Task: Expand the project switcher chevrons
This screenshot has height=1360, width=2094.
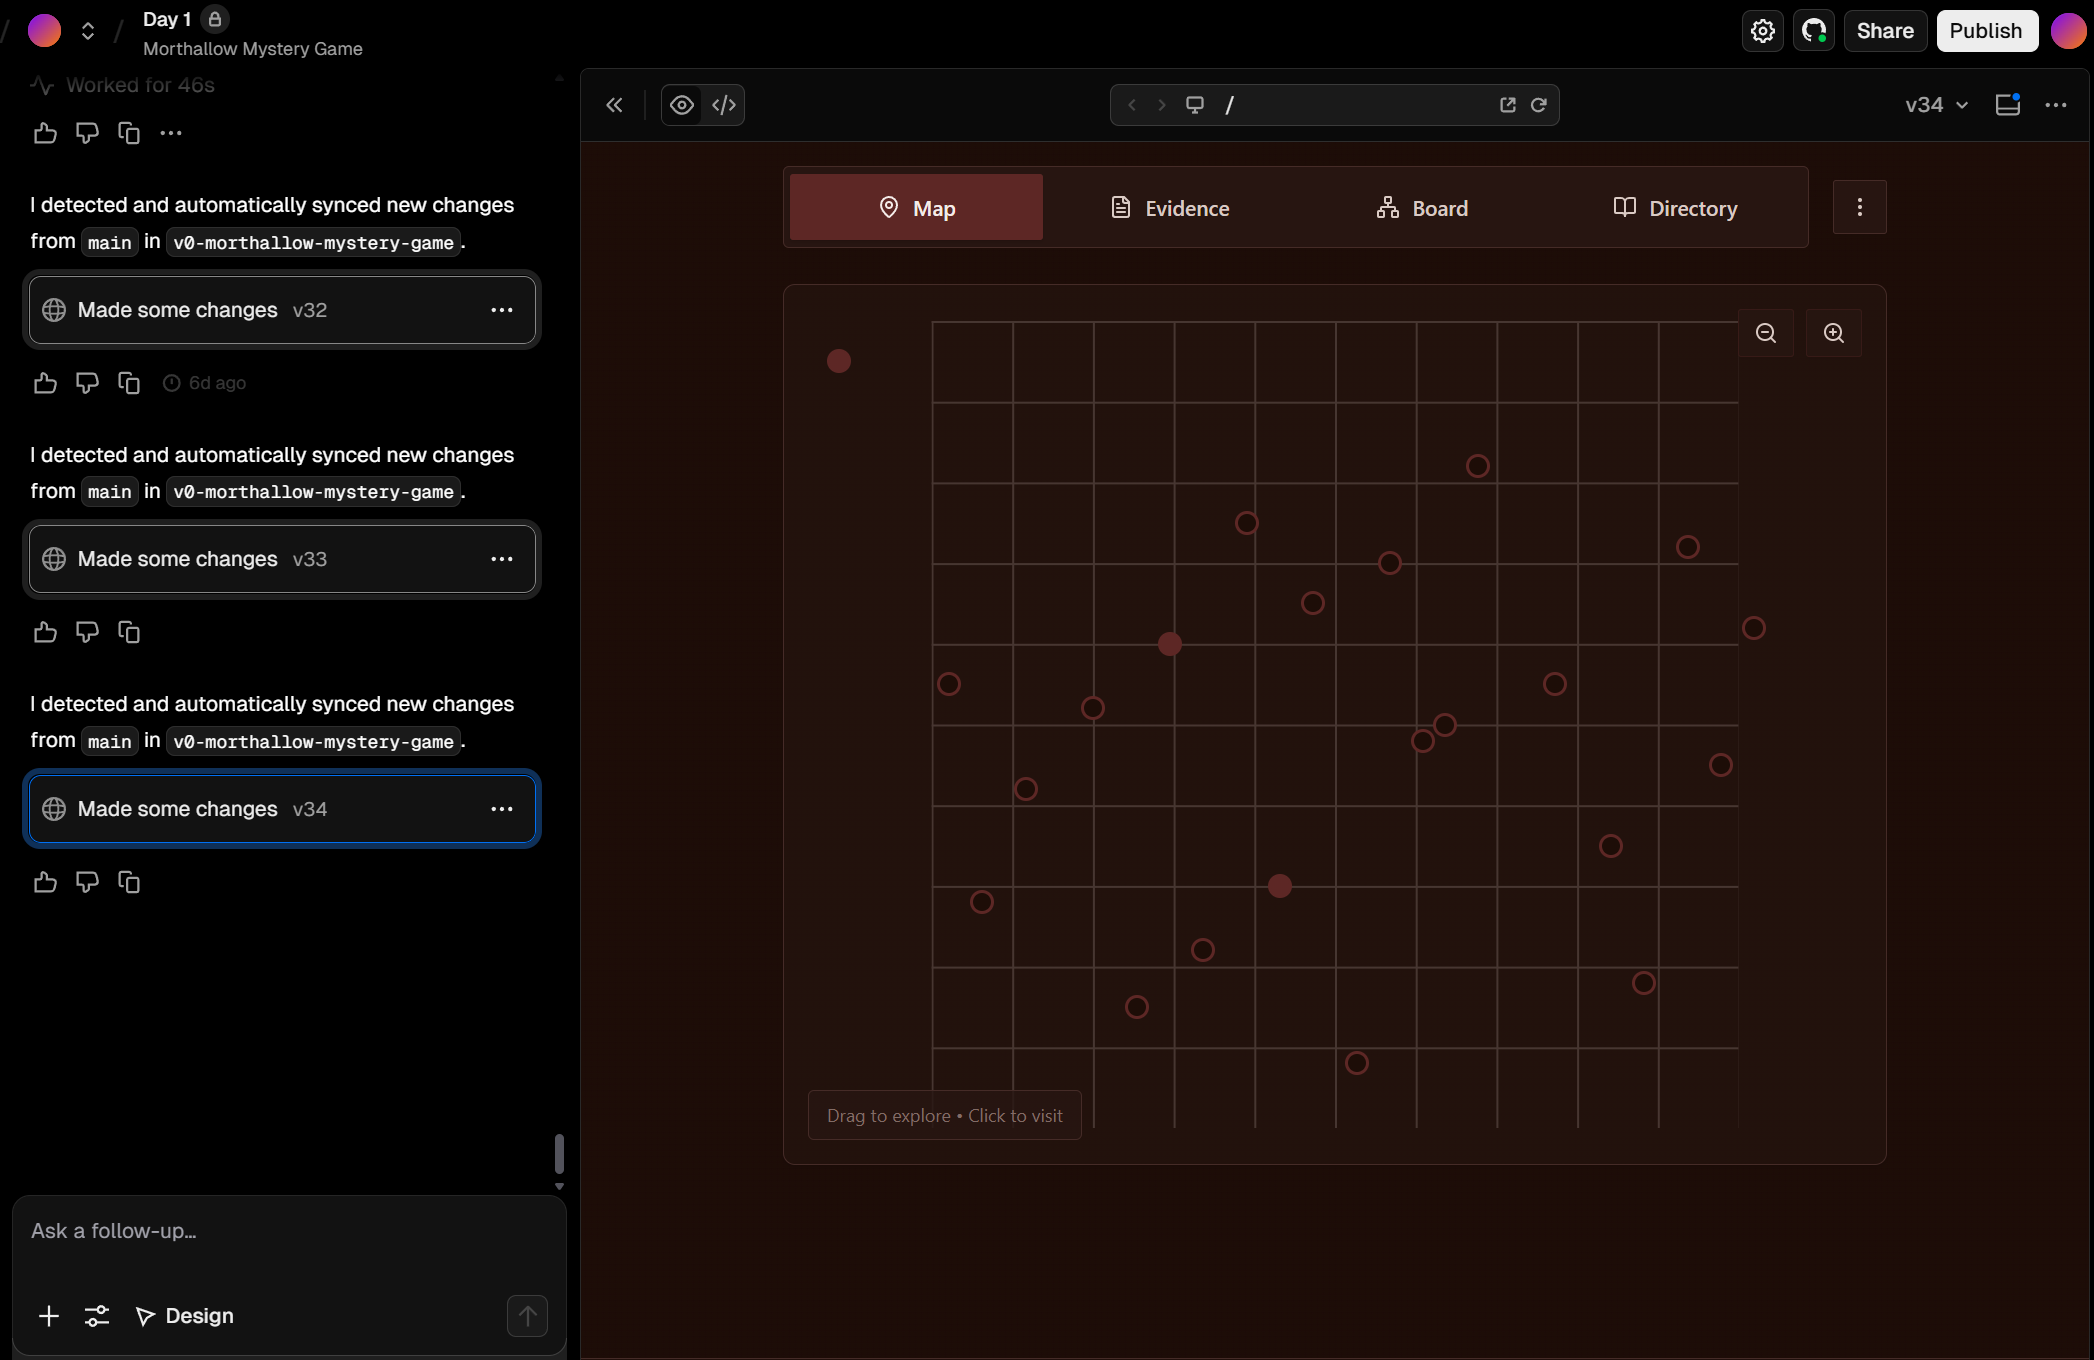Action: (x=88, y=31)
